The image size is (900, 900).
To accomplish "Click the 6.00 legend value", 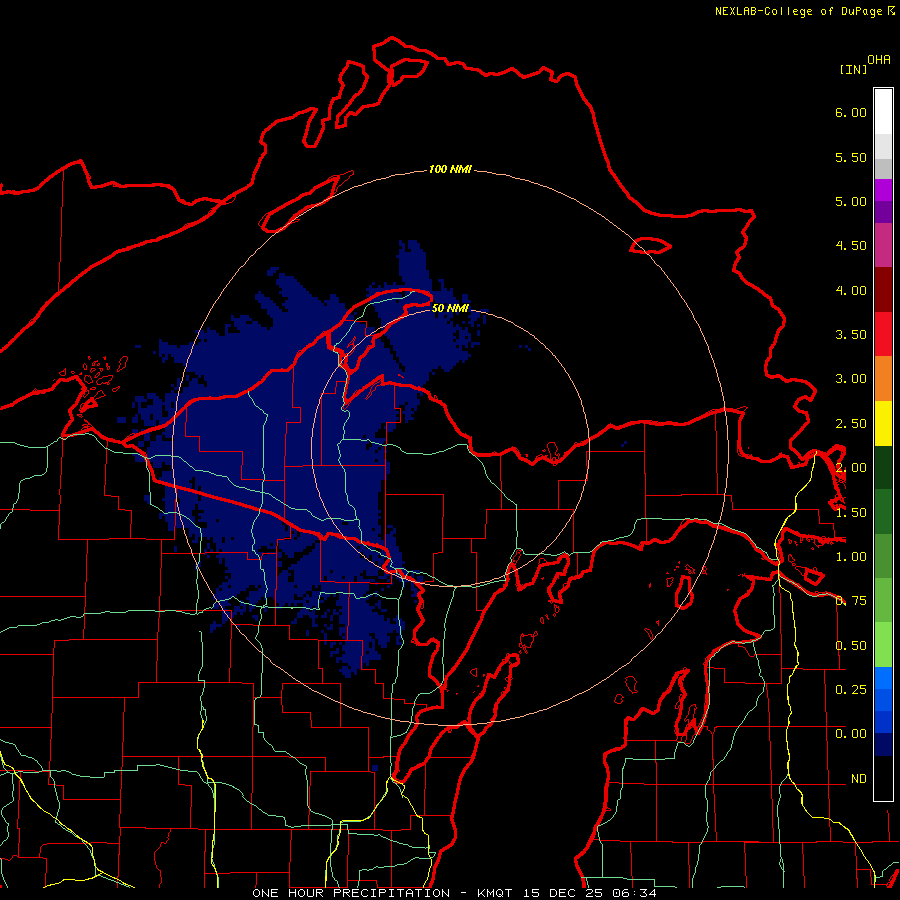I will coord(851,112).
